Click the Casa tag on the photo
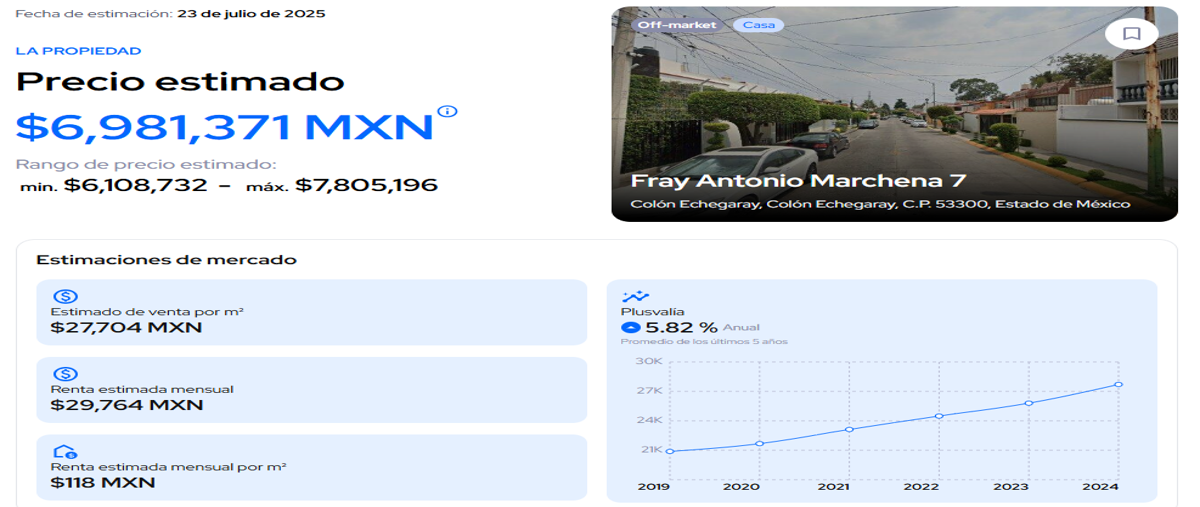Screen dimensions: 1200x507 tap(759, 25)
